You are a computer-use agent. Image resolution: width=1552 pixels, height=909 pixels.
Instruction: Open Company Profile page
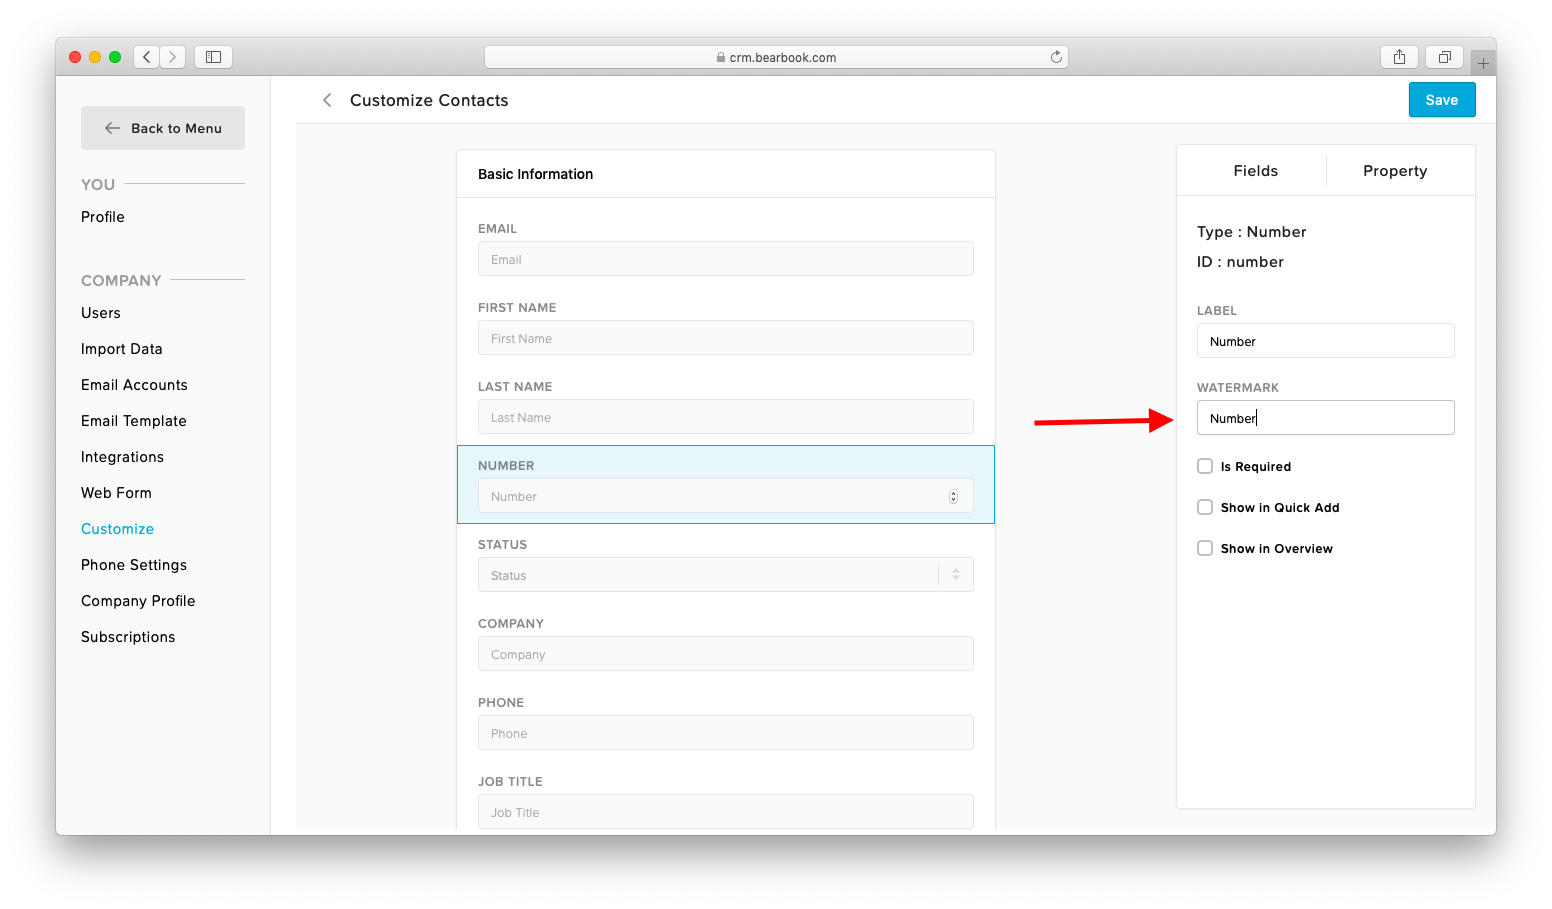point(138,601)
